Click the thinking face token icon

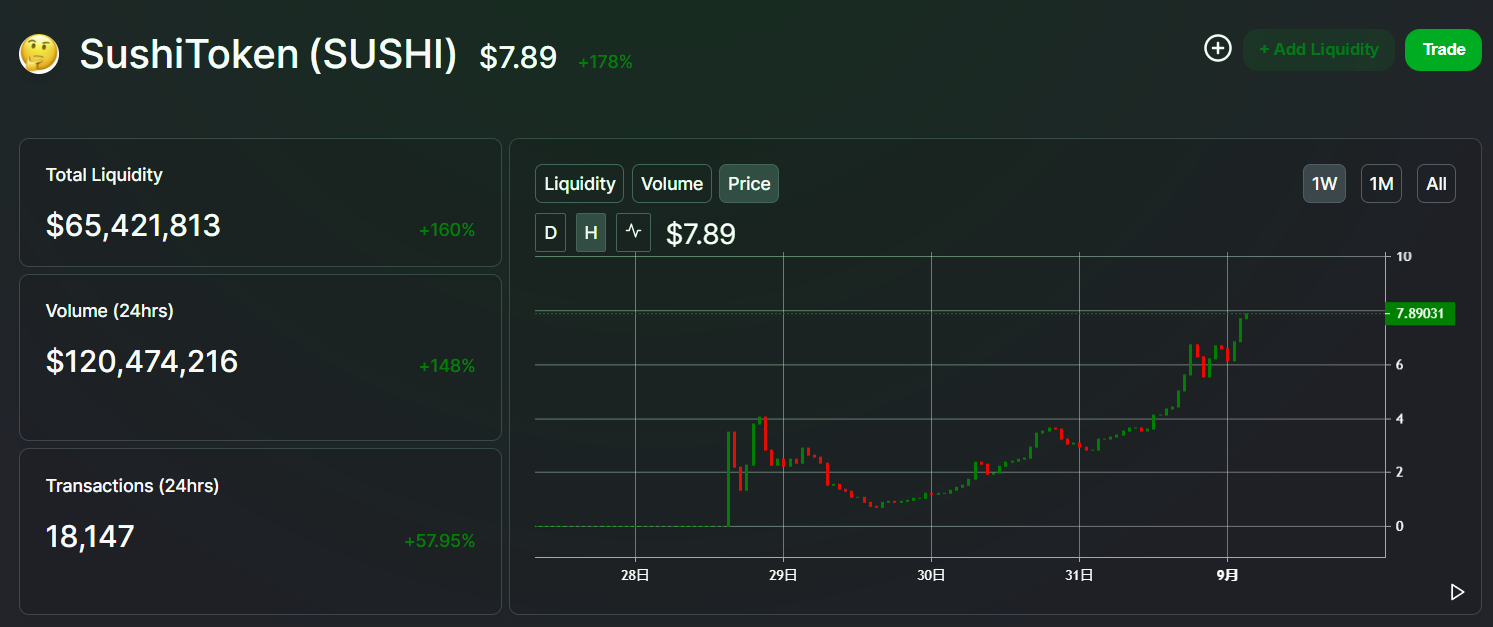[x=39, y=54]
